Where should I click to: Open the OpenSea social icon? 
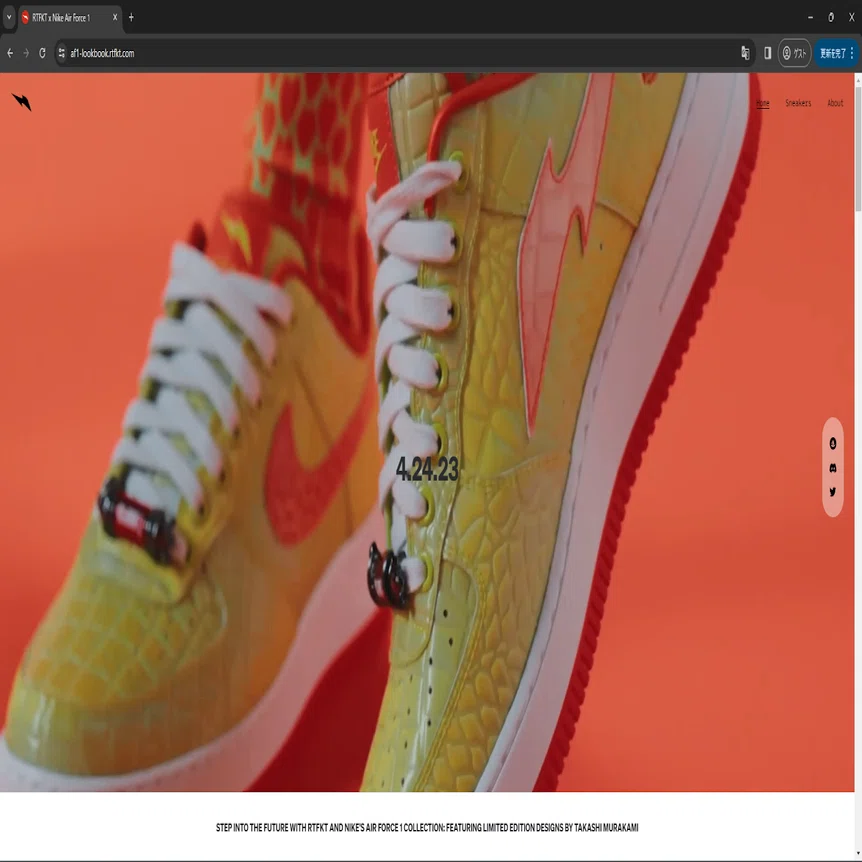tap(833, 444)
